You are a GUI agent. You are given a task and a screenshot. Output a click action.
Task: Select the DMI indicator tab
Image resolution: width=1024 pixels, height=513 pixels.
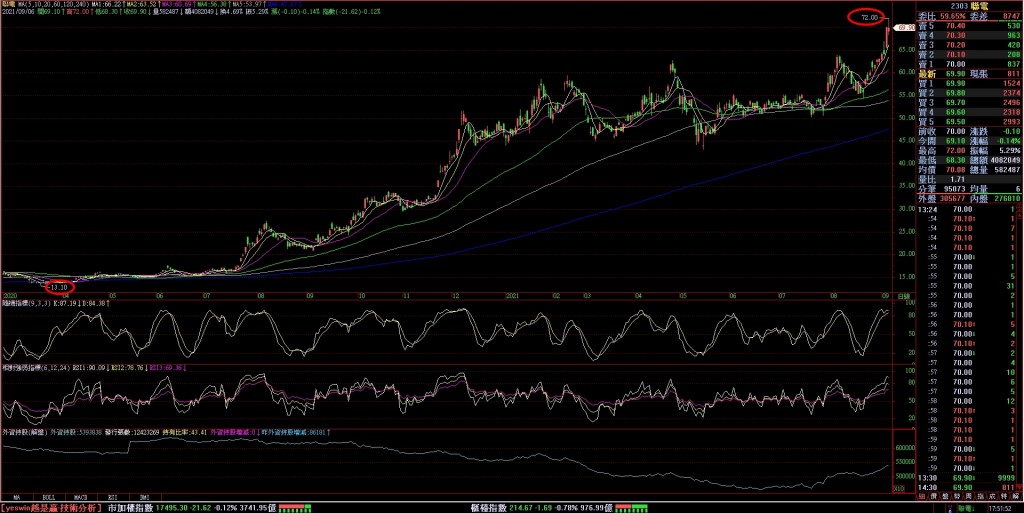142,496
